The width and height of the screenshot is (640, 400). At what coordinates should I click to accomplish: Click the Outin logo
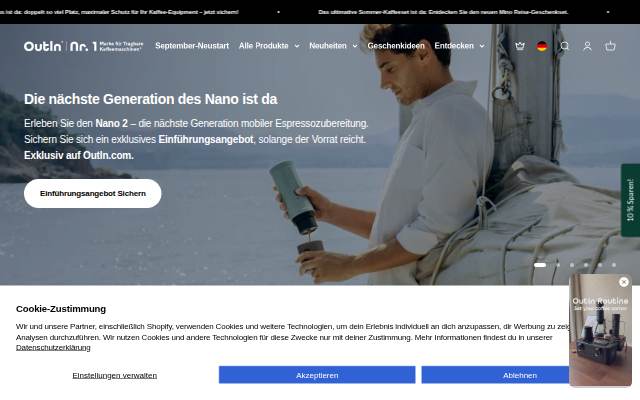pos(43,46)
